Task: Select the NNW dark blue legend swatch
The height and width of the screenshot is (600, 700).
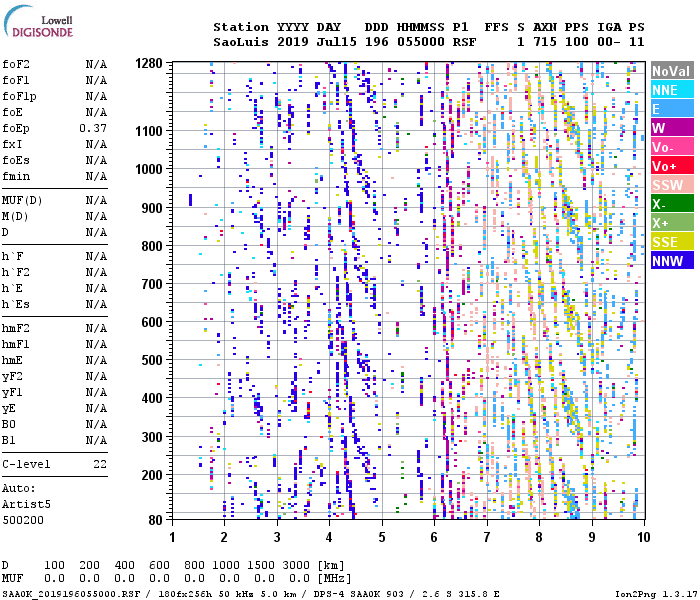Action: tap(672, 260)
